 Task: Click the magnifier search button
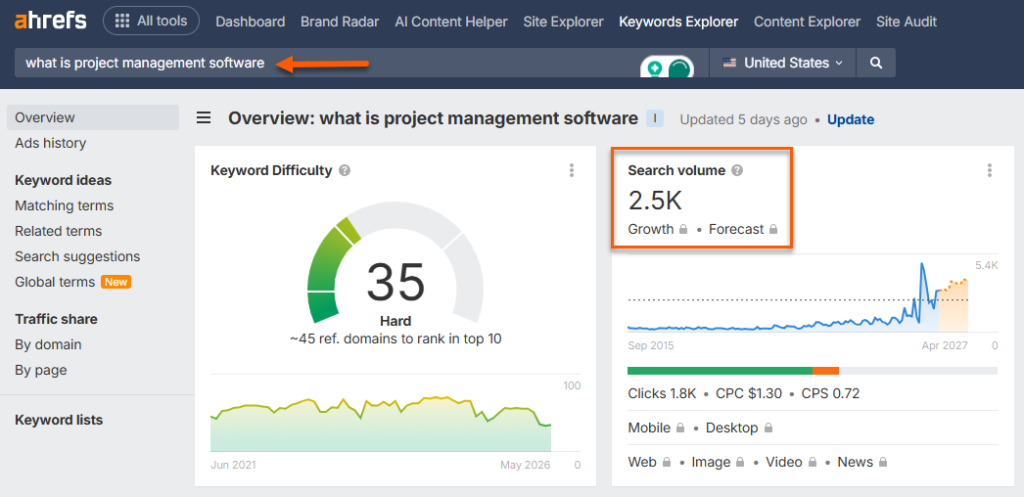876,63
